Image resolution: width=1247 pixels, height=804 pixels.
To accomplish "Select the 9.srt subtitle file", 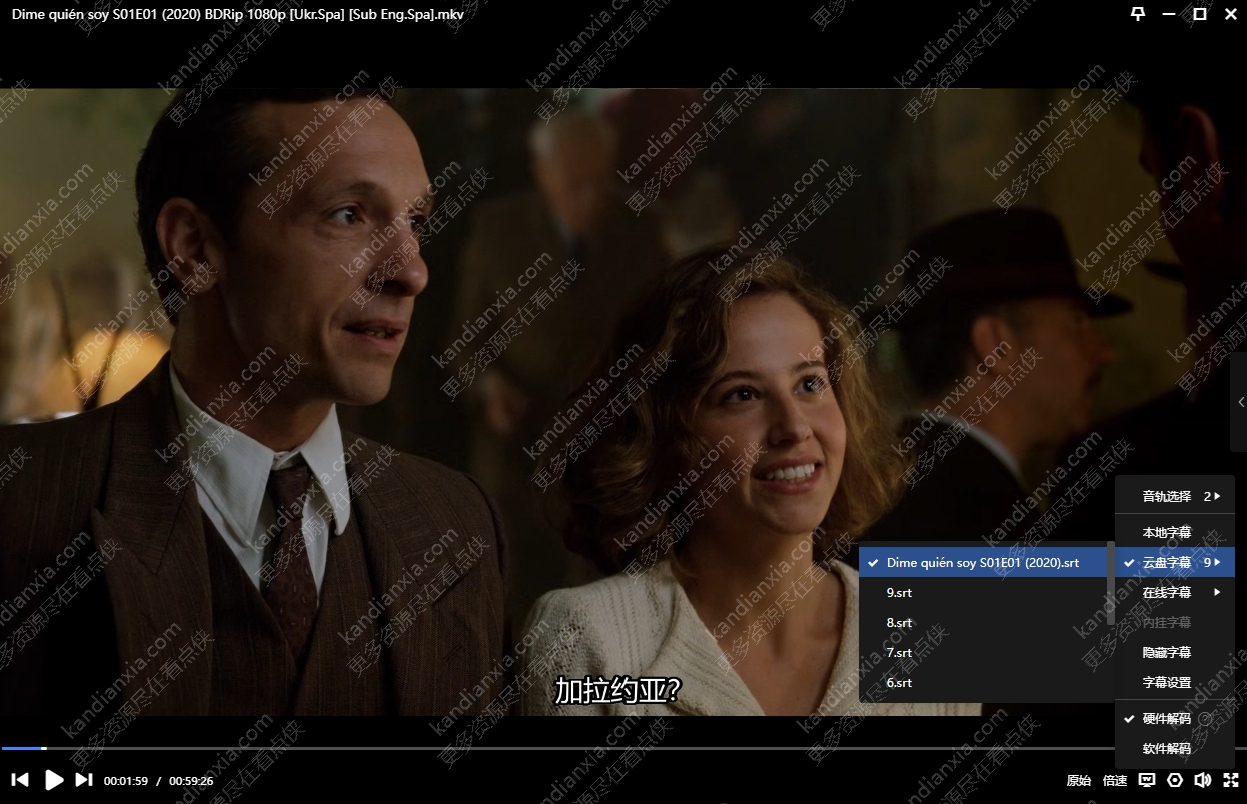I will click(x=899, y=593).
